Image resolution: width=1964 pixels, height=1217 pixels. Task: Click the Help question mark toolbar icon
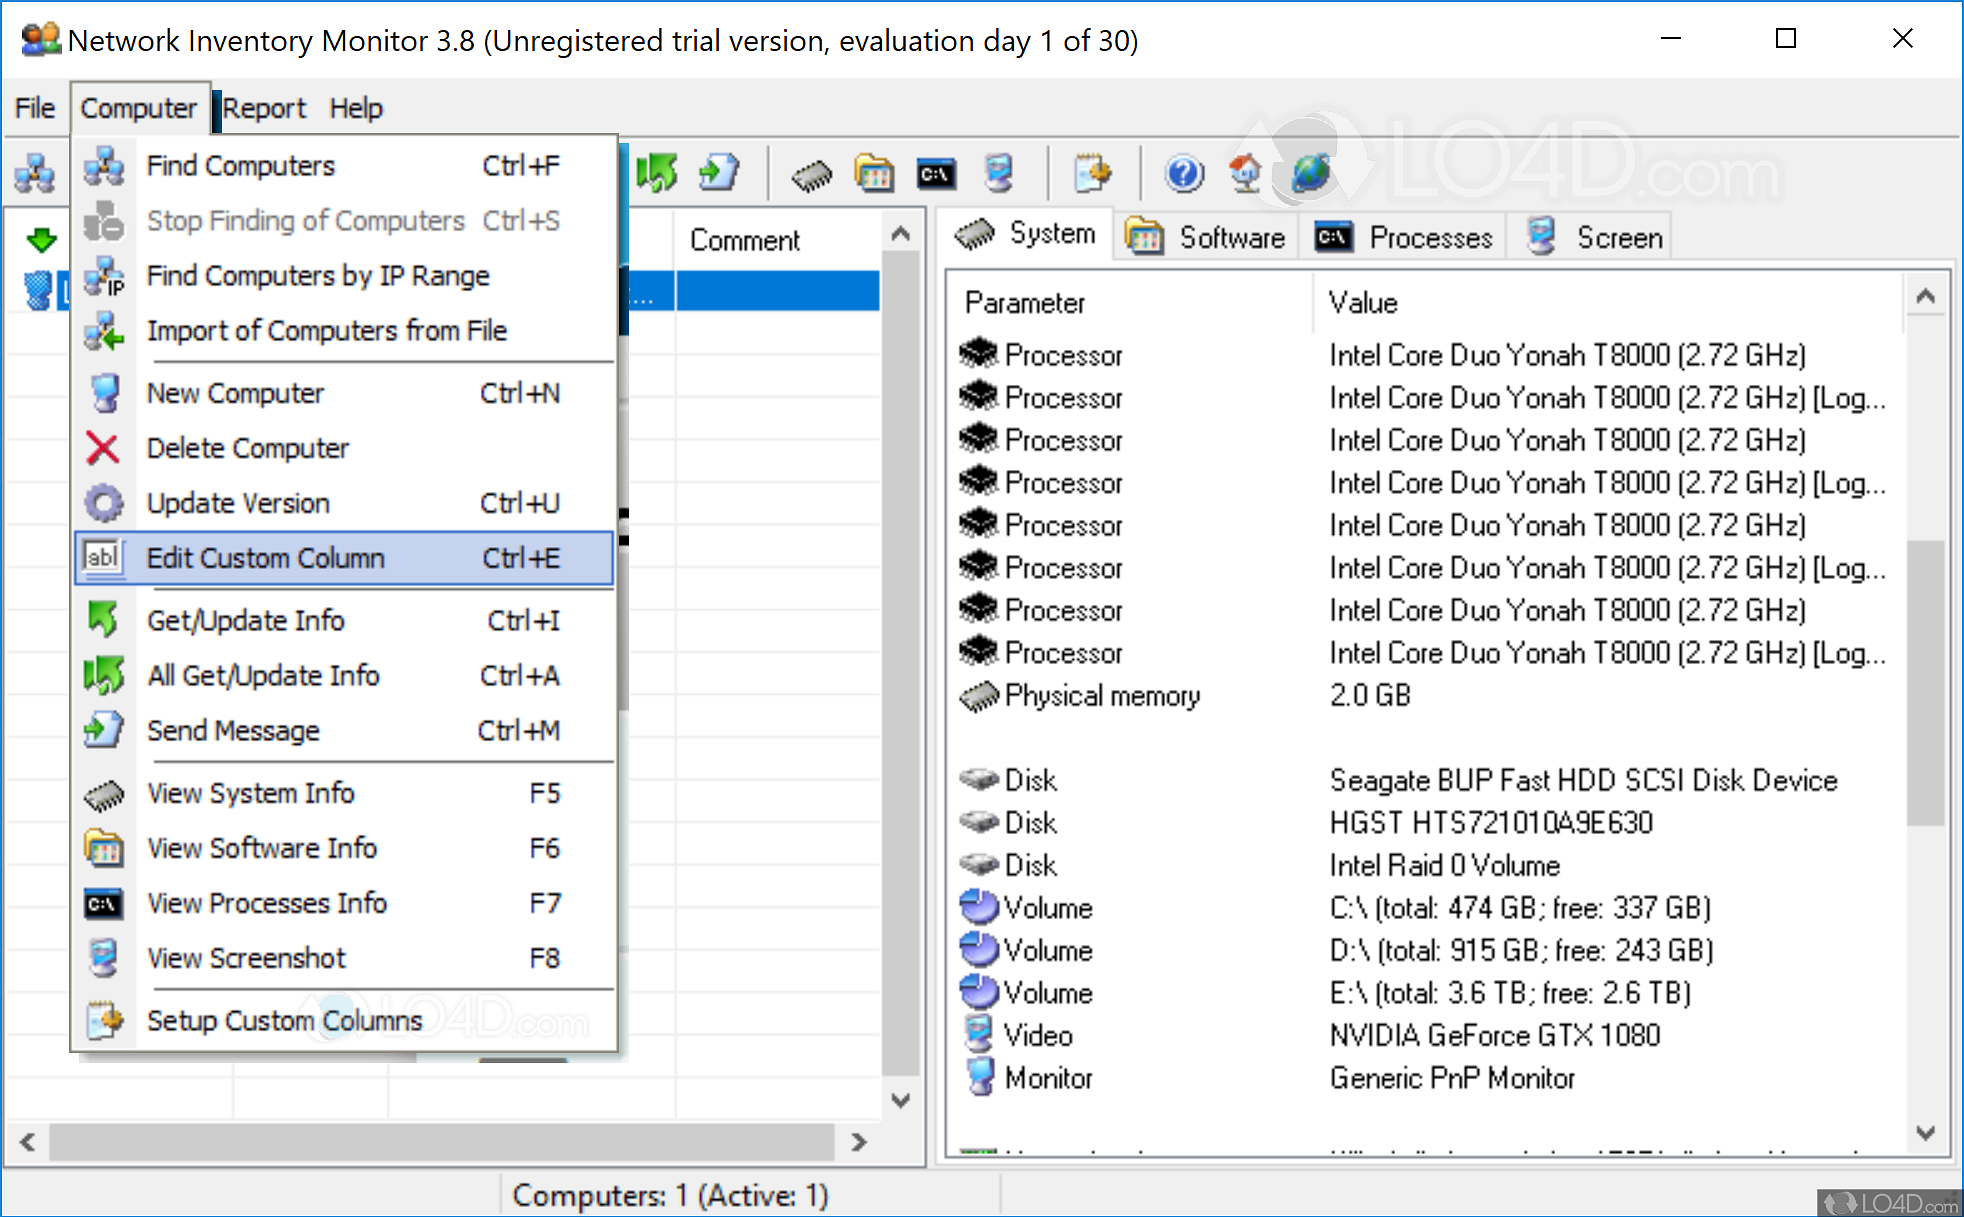(x=1183, y=172)
